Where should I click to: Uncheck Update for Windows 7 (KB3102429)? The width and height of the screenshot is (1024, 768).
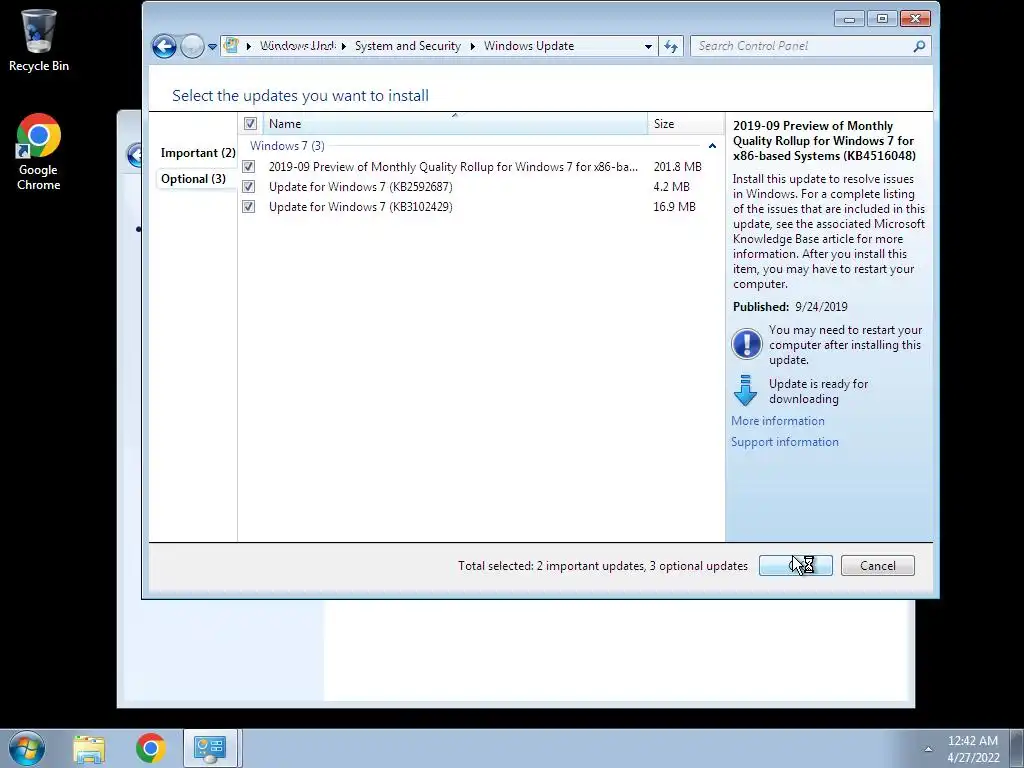click(x=249, y=207)
